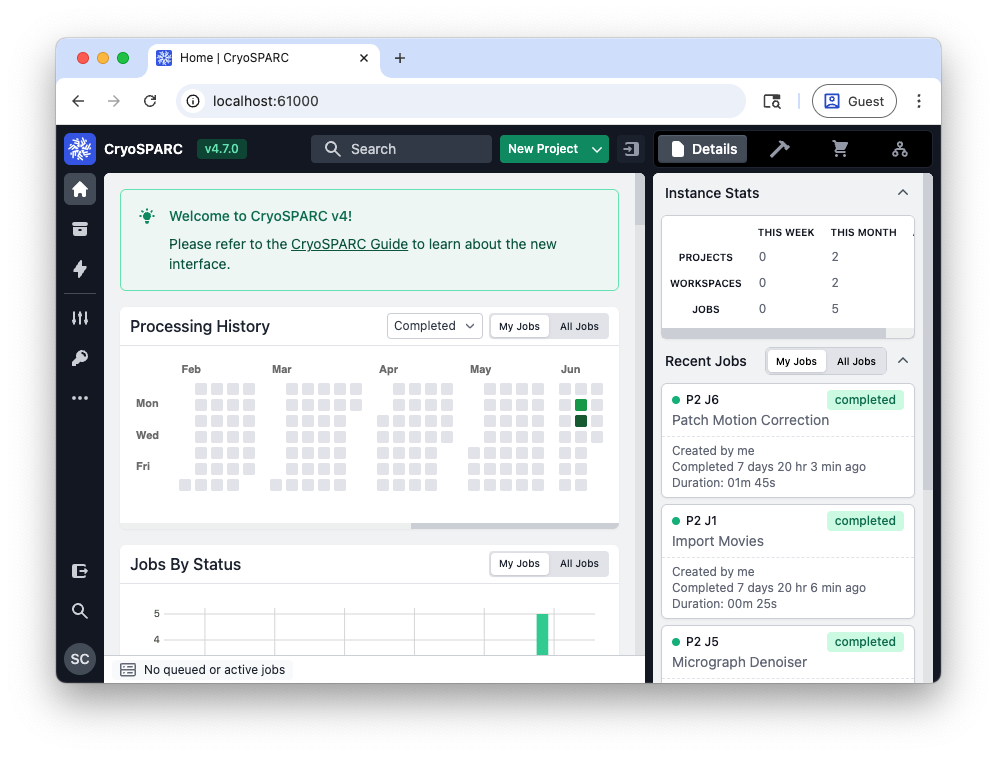
Task: Switch Recent Jobs to All Jobs
Action: [x=855, y=361]
